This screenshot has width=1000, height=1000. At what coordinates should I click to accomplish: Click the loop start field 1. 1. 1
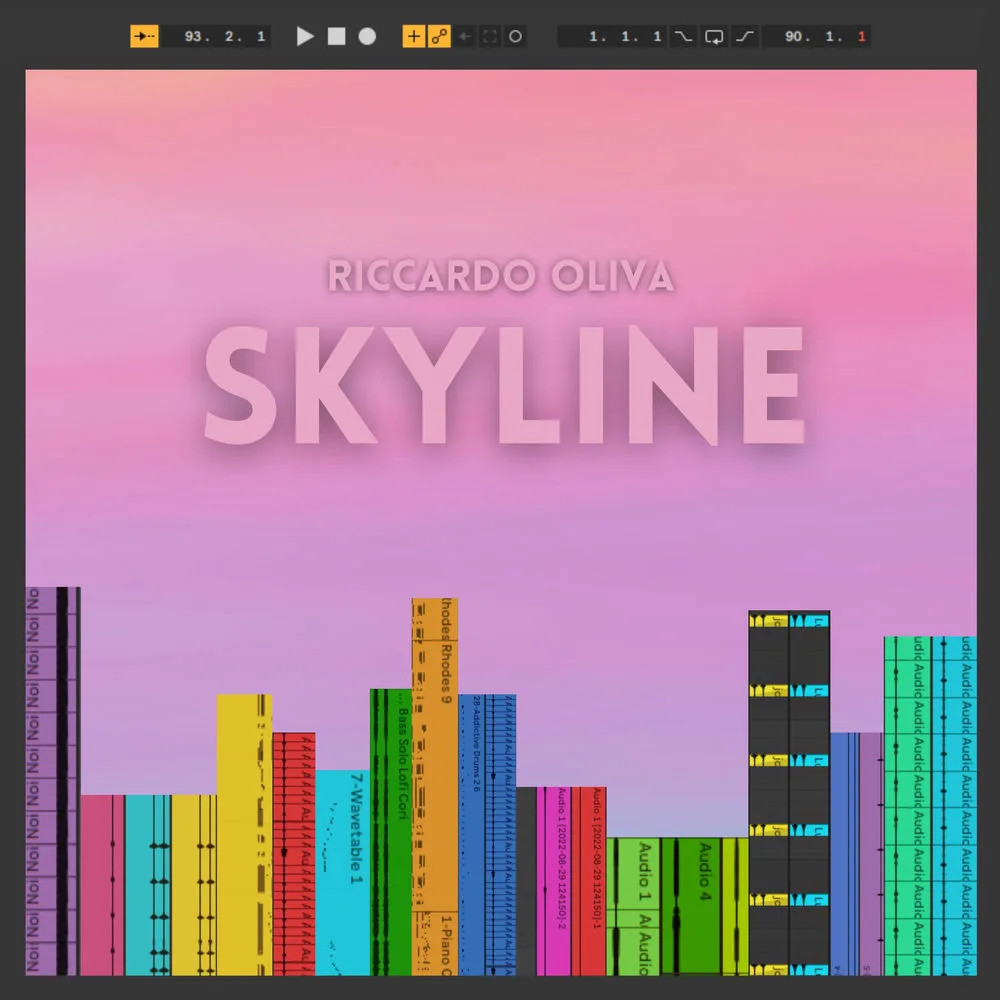click(613, 36)
